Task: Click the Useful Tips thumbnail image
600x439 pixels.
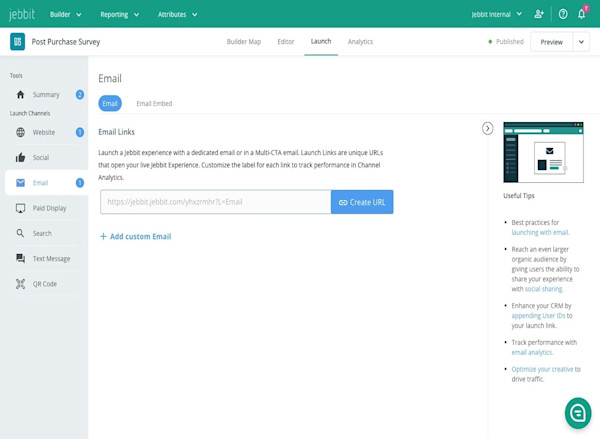Action: pos(543,152)
